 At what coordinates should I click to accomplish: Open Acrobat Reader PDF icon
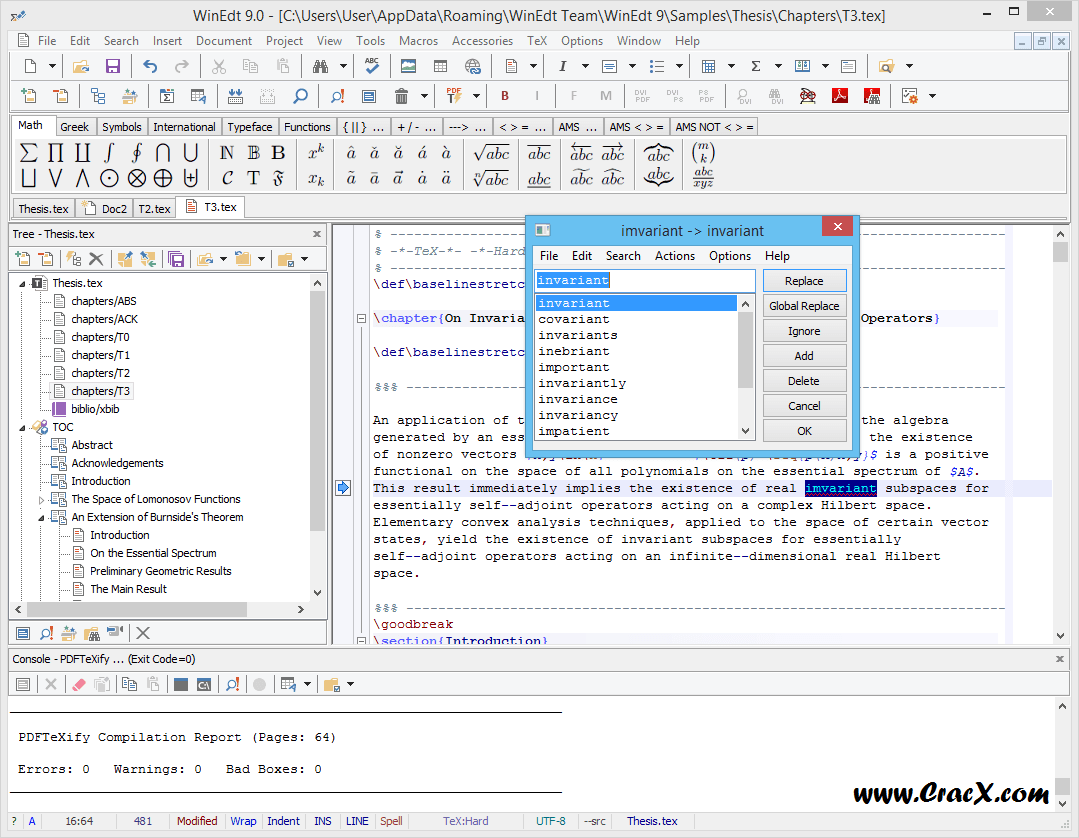coord(840,96)
